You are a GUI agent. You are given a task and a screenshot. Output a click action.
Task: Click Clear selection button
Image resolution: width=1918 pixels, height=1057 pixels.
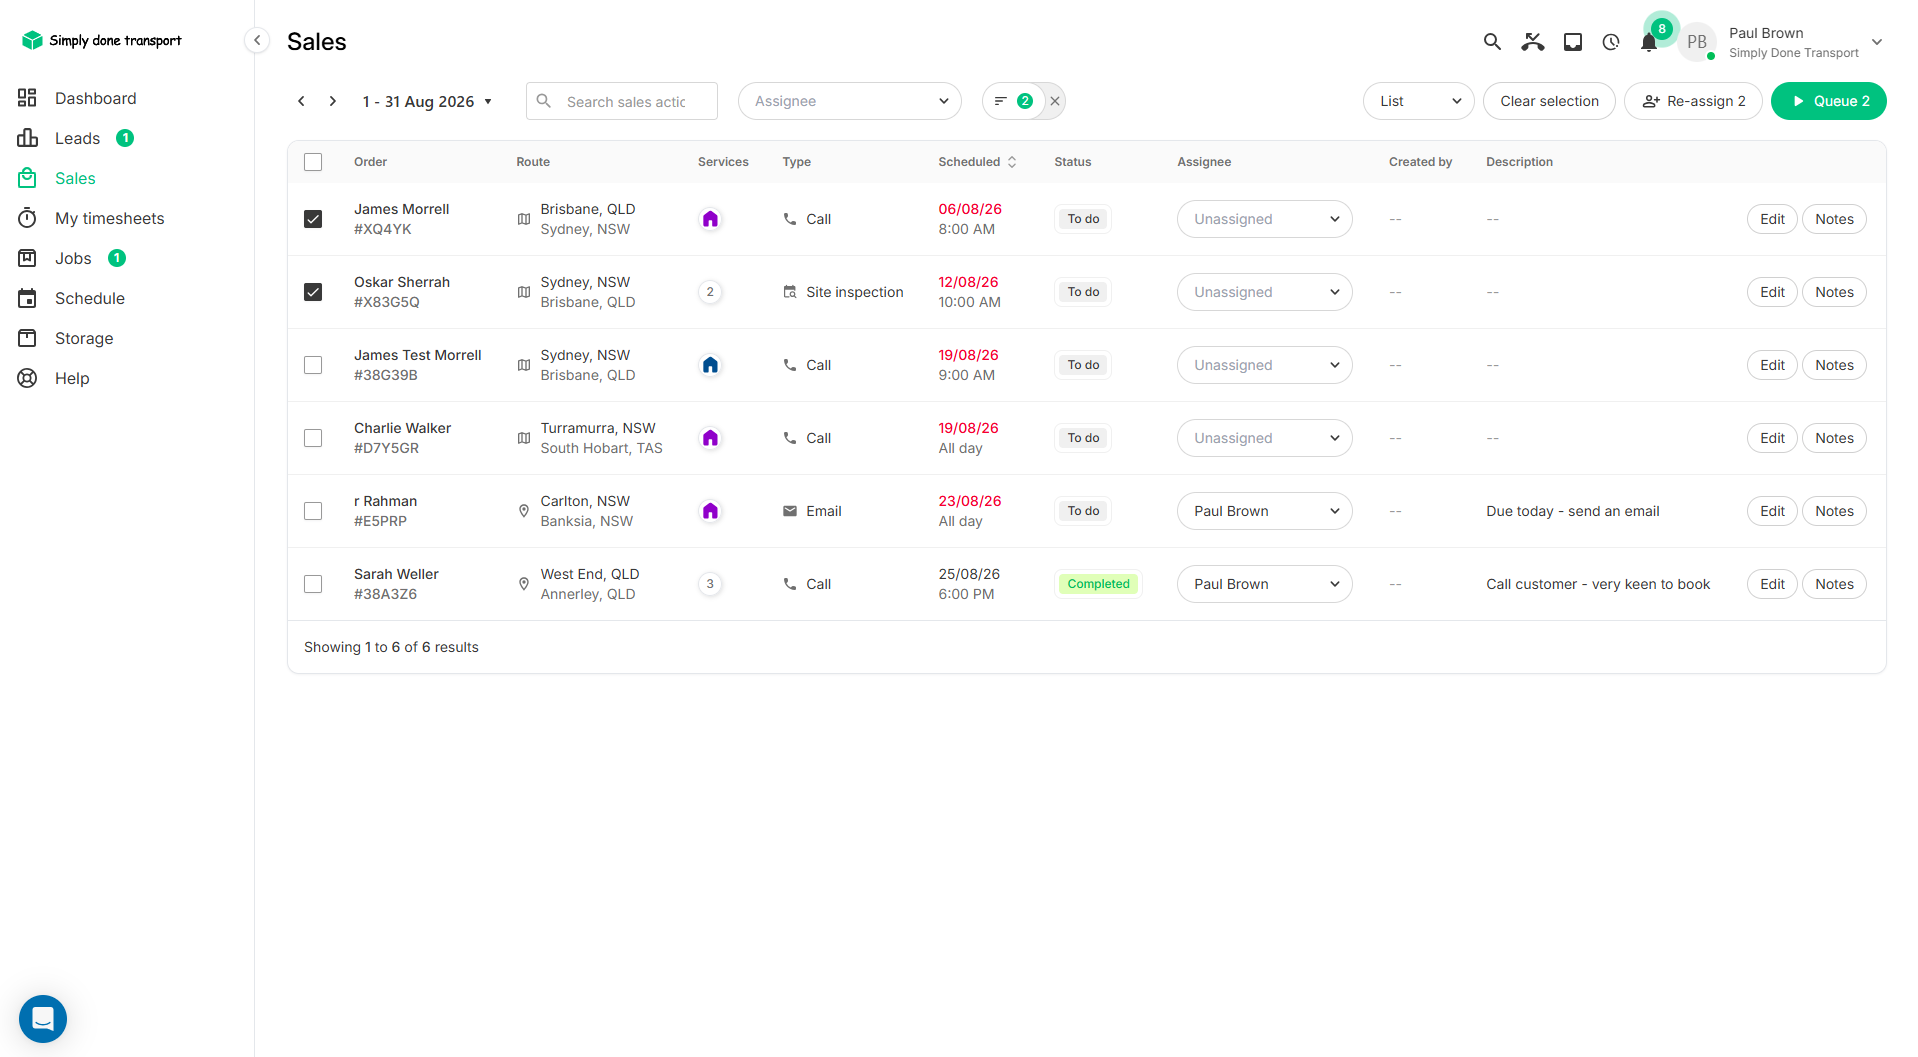1549,101
